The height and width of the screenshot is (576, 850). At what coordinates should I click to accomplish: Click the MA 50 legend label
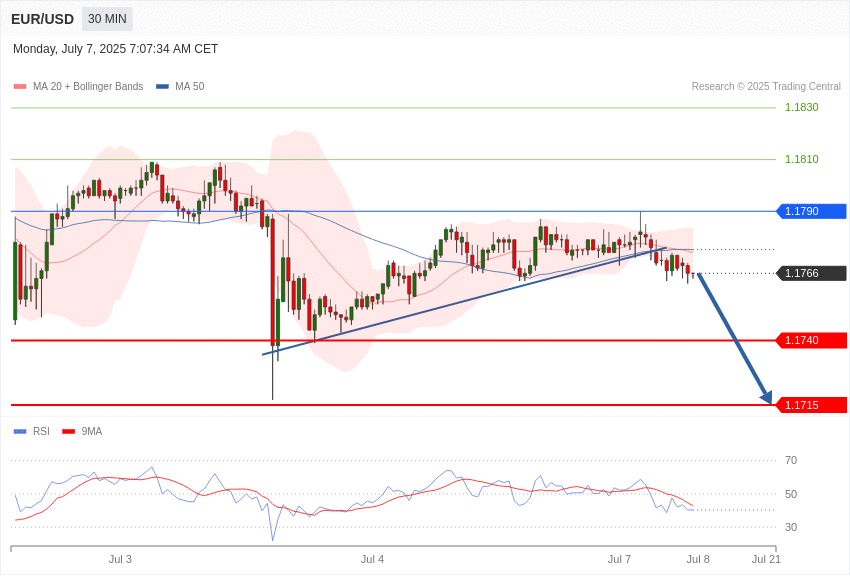coord(190,87)
